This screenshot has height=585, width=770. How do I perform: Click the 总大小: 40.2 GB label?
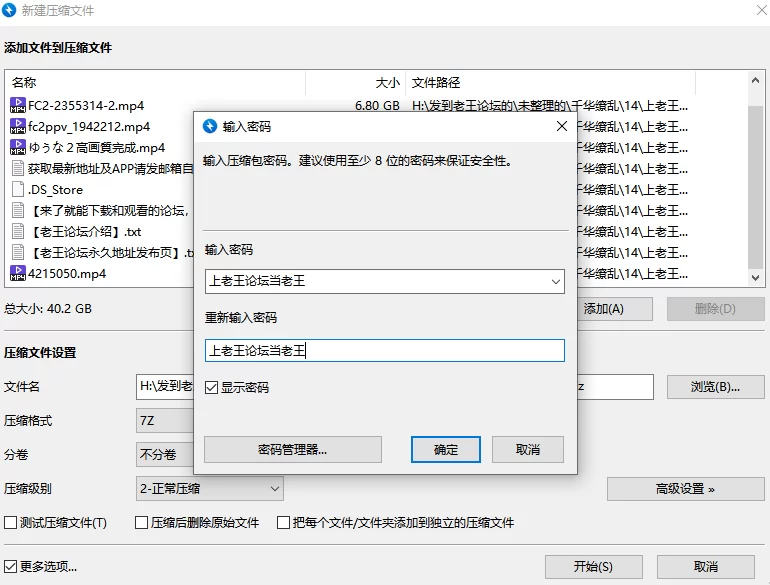(x=48, y=308)
